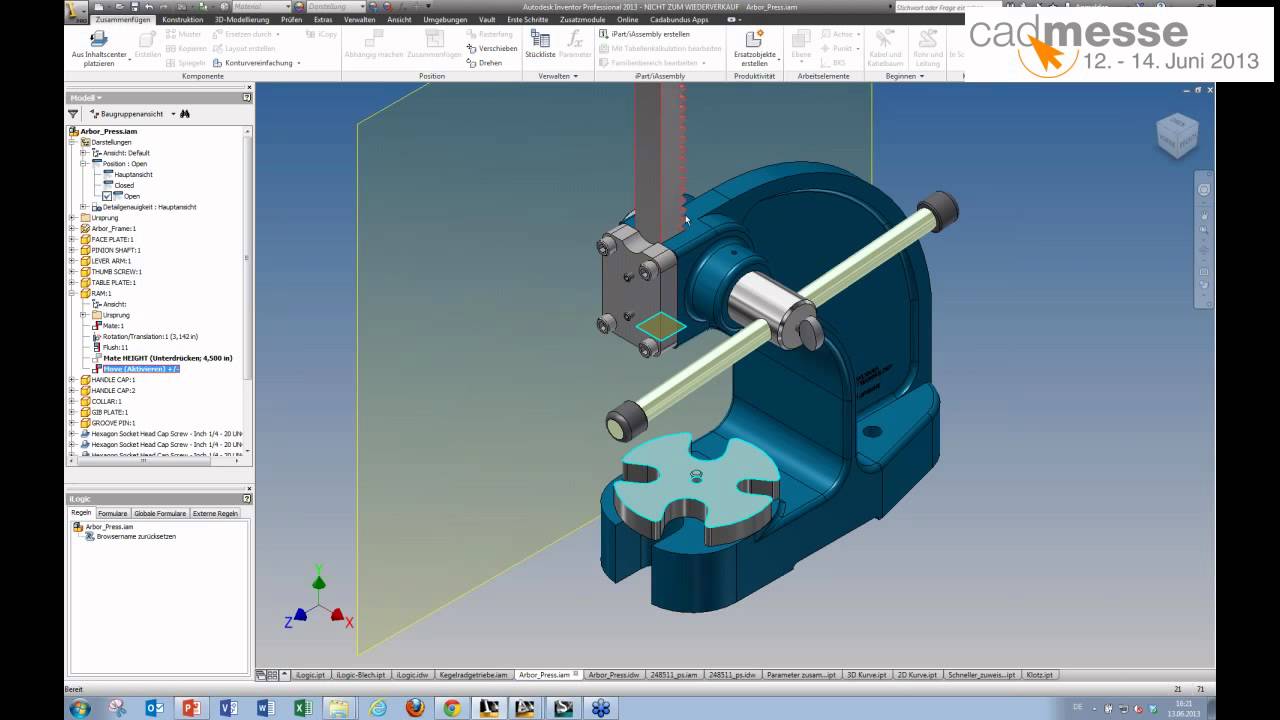Viewport: 1280px width, 720px height.
Task: Open Chrome from the taskbar
Action: pyautogui.click(x=451, y=708)
